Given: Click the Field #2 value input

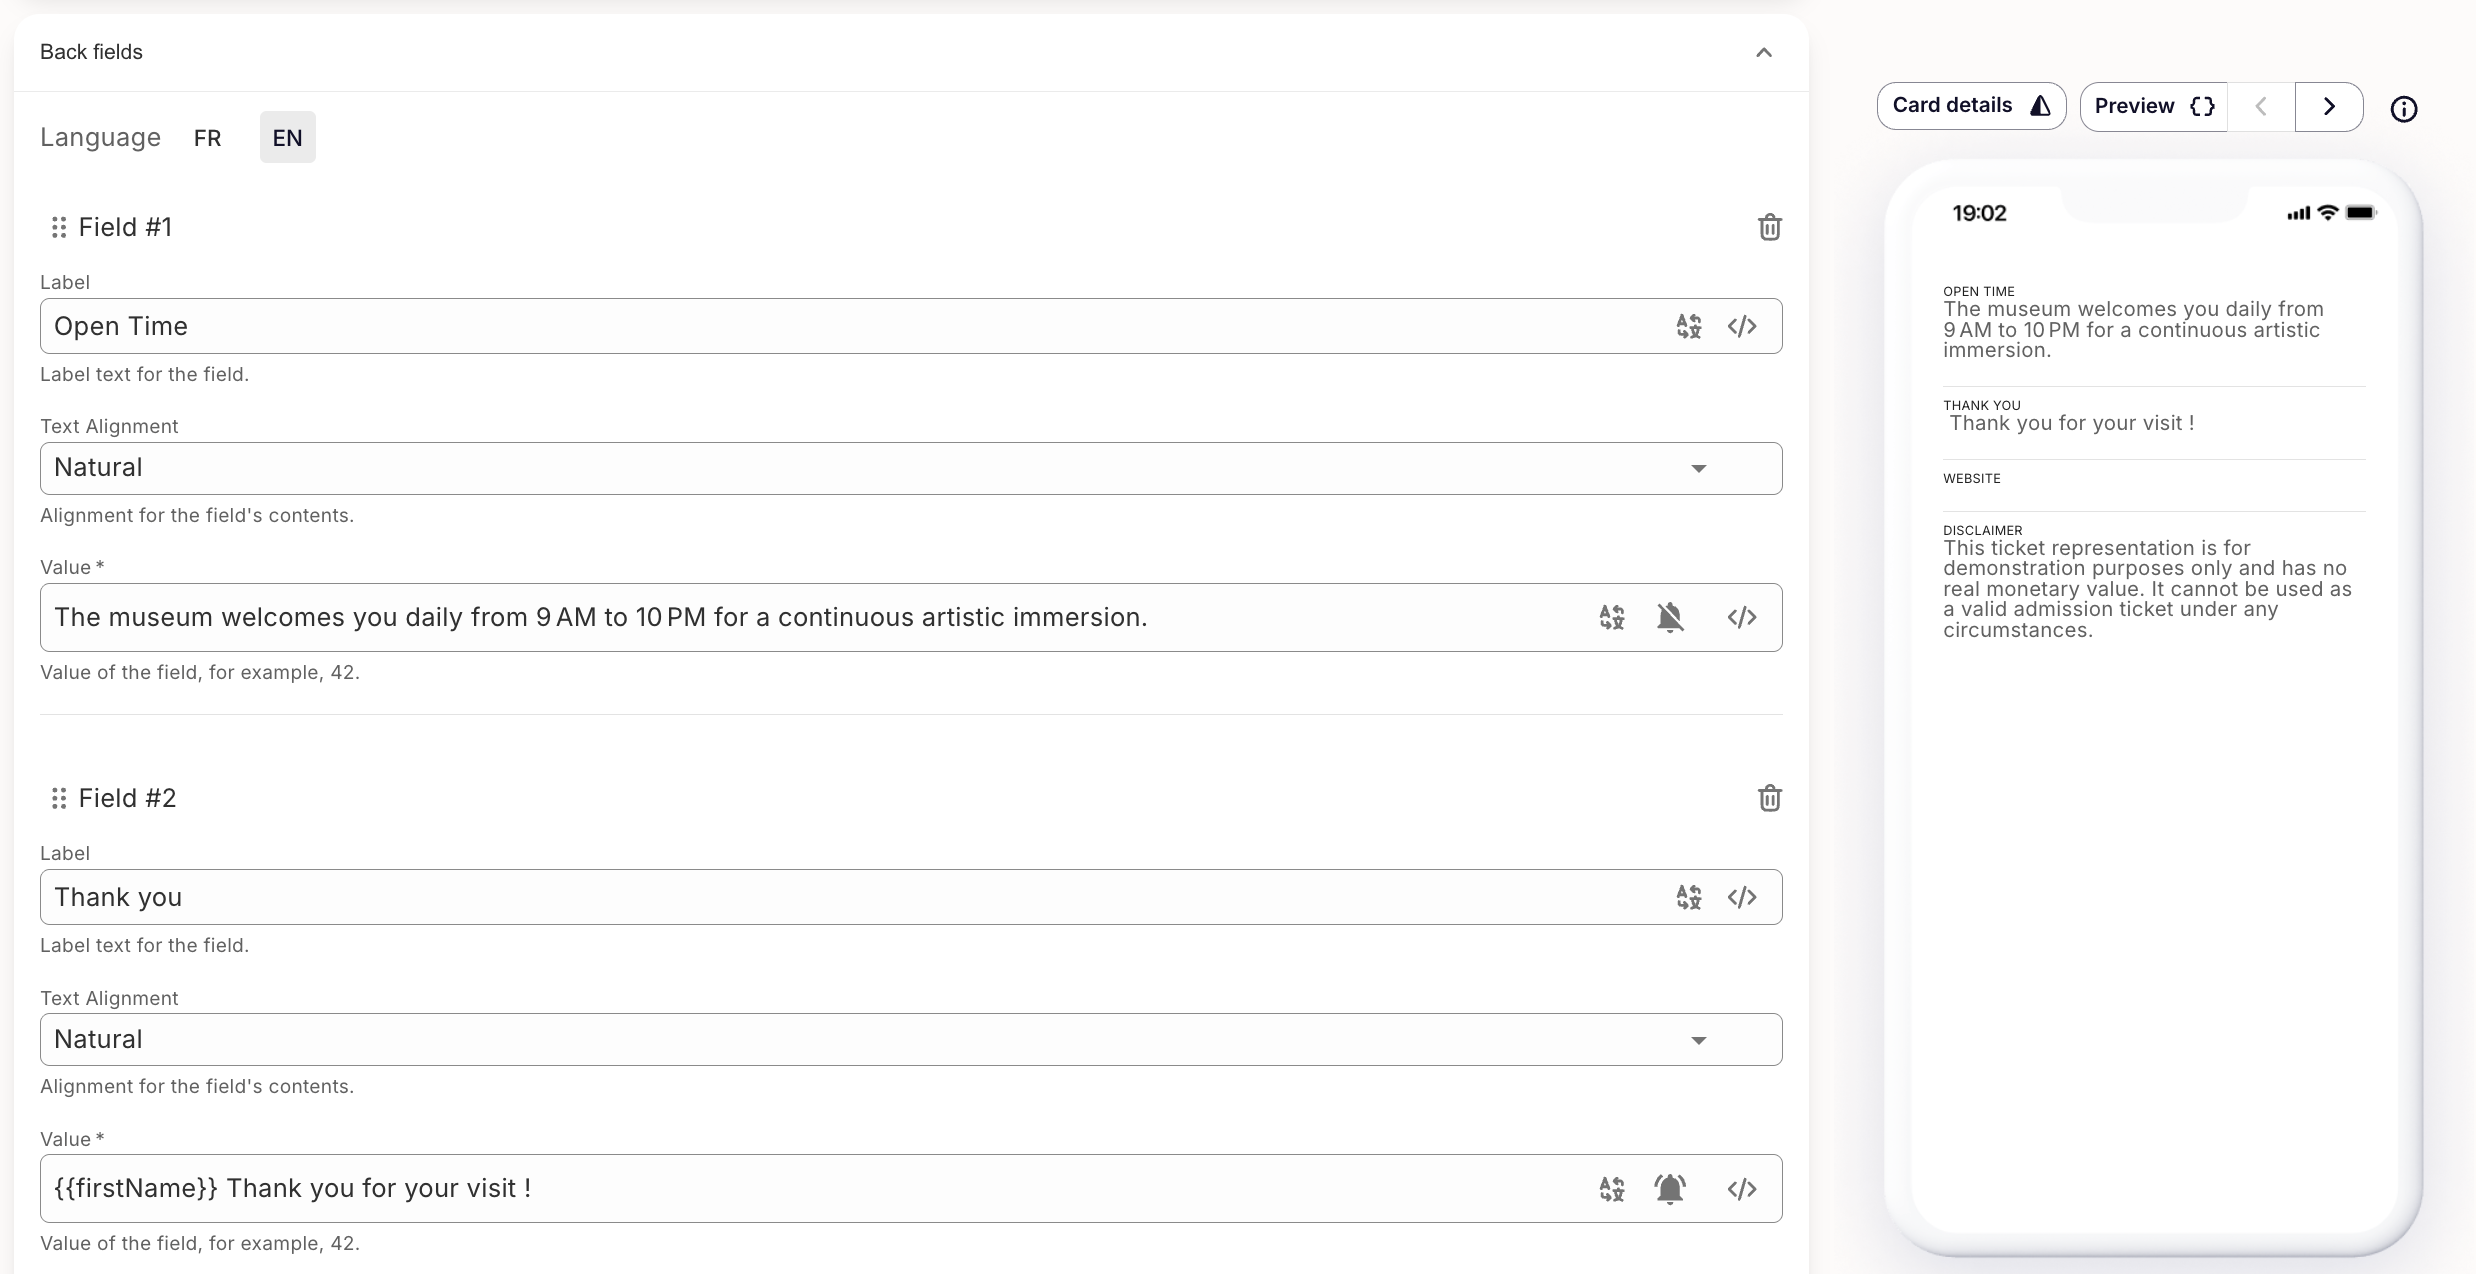Looking at the screenshot, I should point(800,1188).
